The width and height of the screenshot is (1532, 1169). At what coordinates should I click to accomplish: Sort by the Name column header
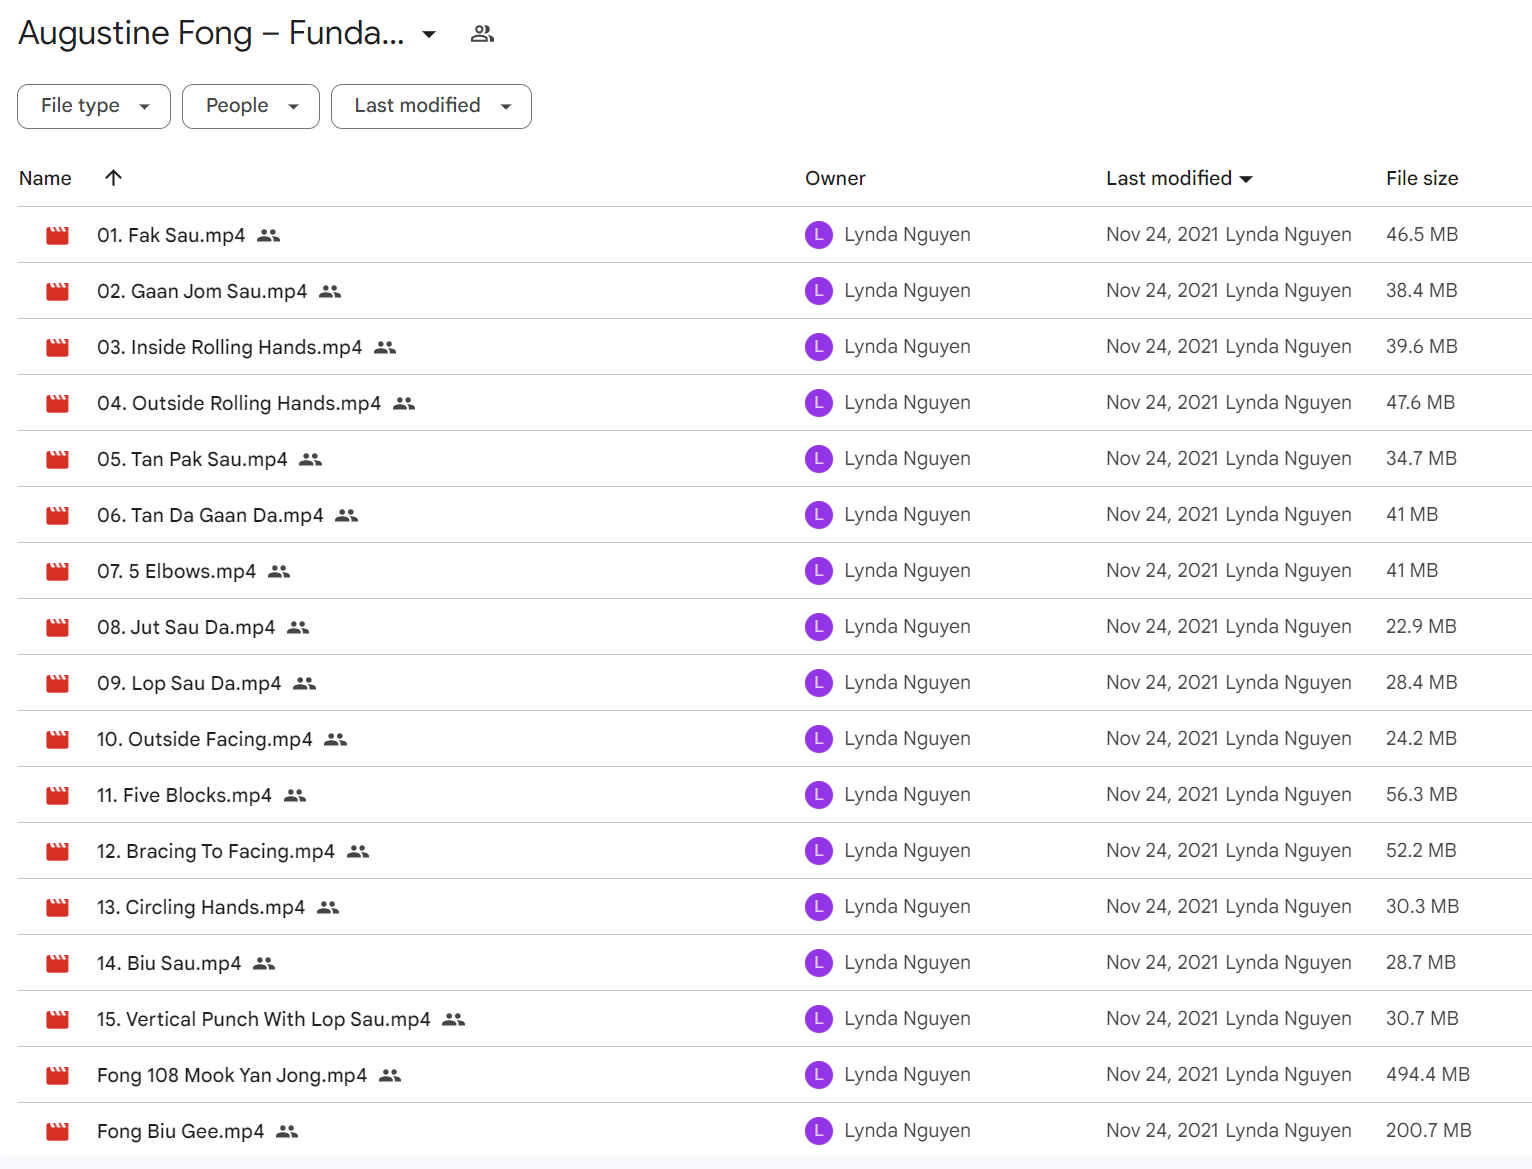[45, 178]
